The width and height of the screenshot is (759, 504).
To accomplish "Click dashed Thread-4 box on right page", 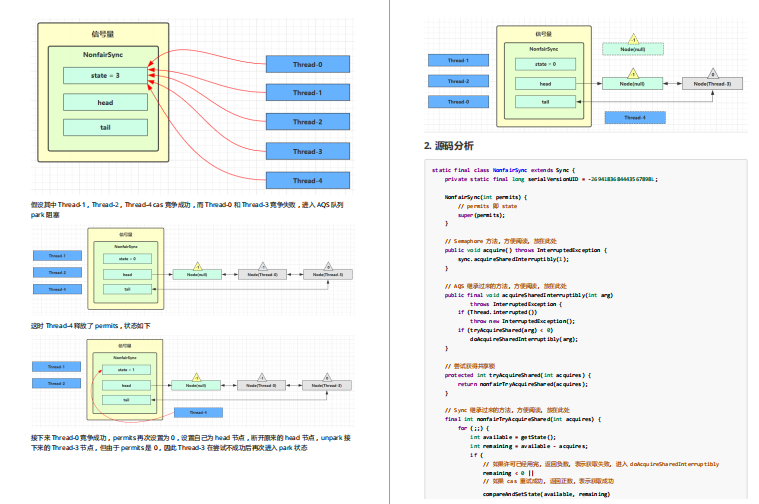I will [x=635, y=118].
